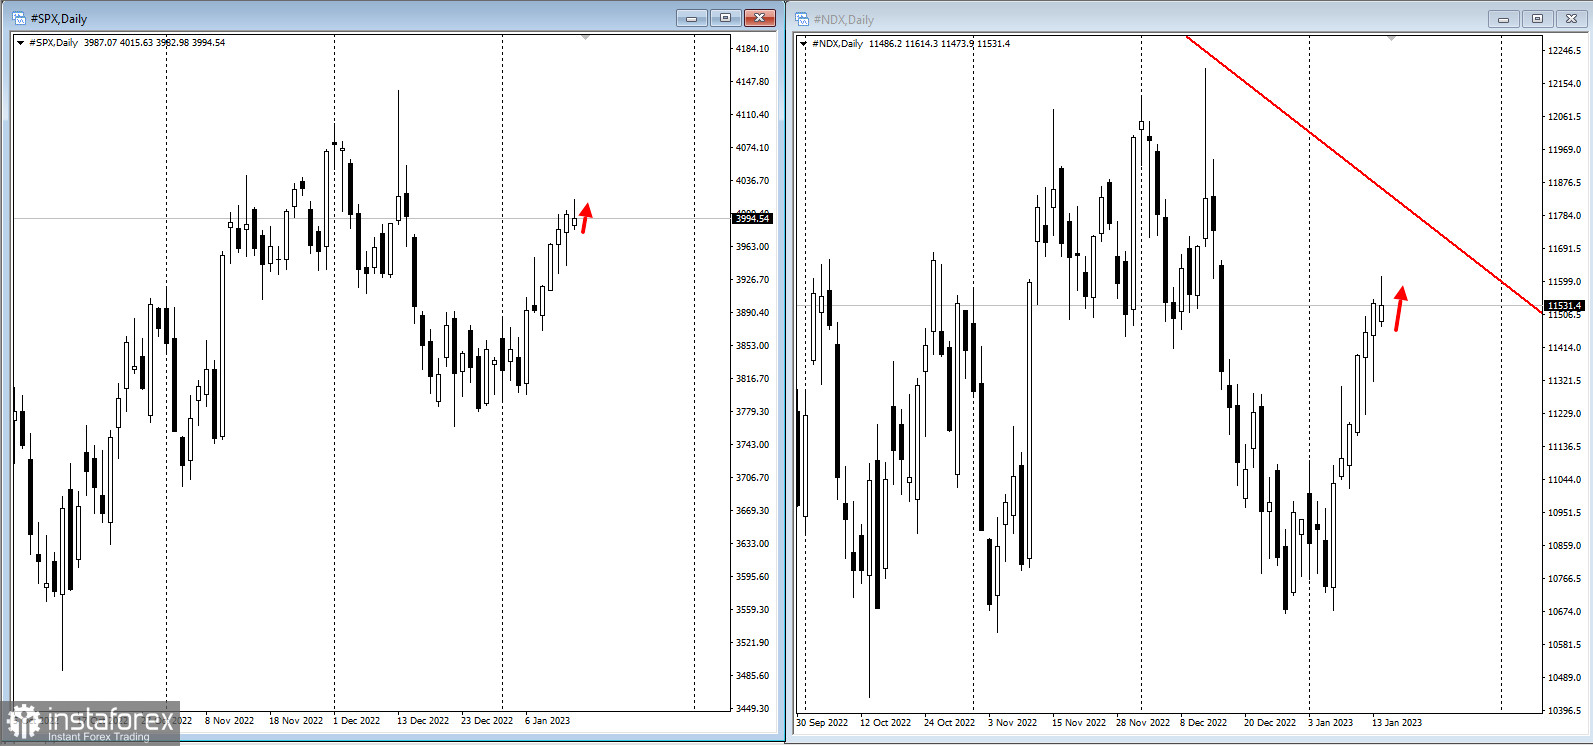Minimize the #SPX,Daily chart window
The image size is (1593, 746).
click(692, 18)
